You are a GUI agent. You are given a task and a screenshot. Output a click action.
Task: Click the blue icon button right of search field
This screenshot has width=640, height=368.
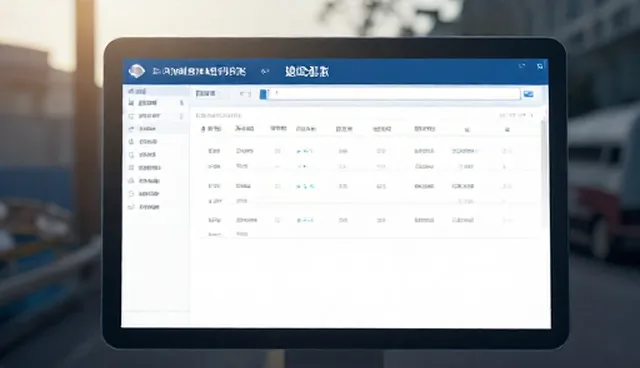[528, 94]
